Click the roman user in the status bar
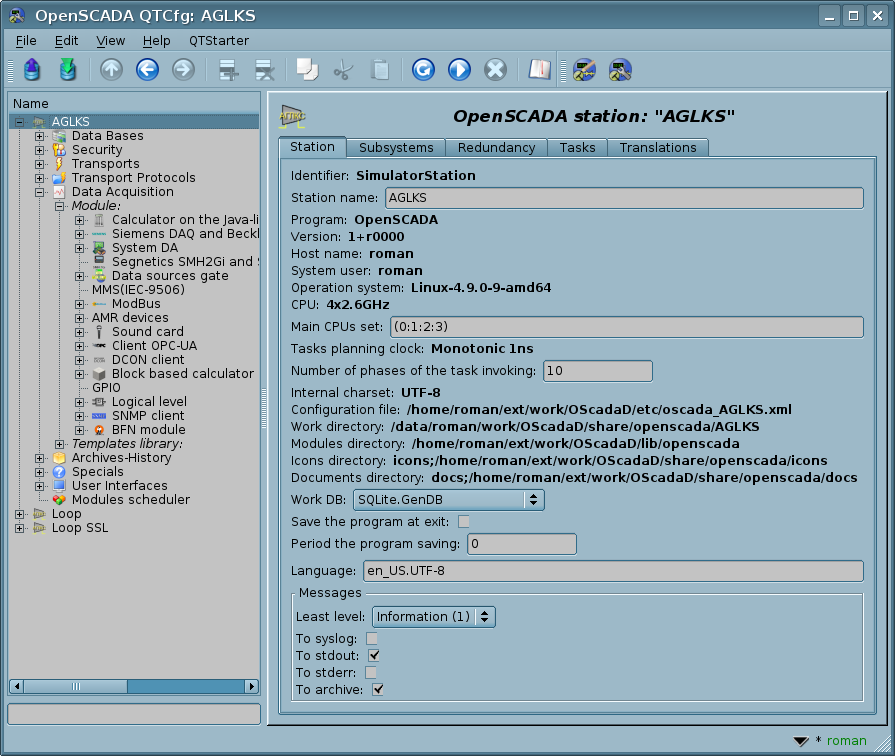Image resolution: width=895 pixels, height=756 pixels. click(x=846, y=741)
